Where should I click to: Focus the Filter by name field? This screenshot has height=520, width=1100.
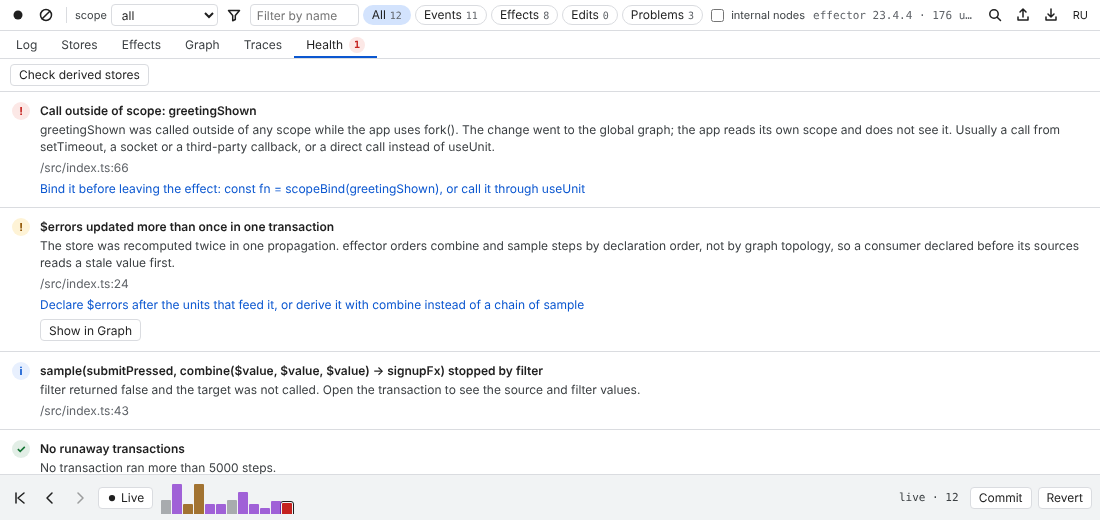coord(304,15)
